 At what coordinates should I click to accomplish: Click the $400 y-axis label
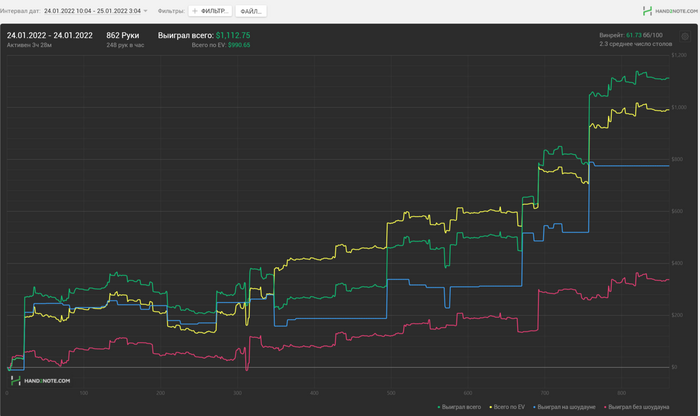(677, 263)
